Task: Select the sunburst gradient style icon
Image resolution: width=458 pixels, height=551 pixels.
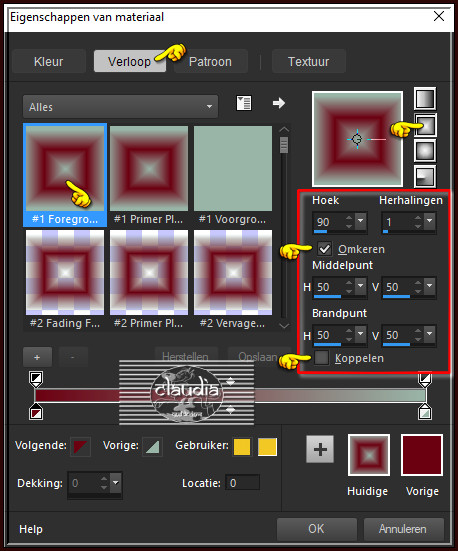Action: [x=425, y=151]
